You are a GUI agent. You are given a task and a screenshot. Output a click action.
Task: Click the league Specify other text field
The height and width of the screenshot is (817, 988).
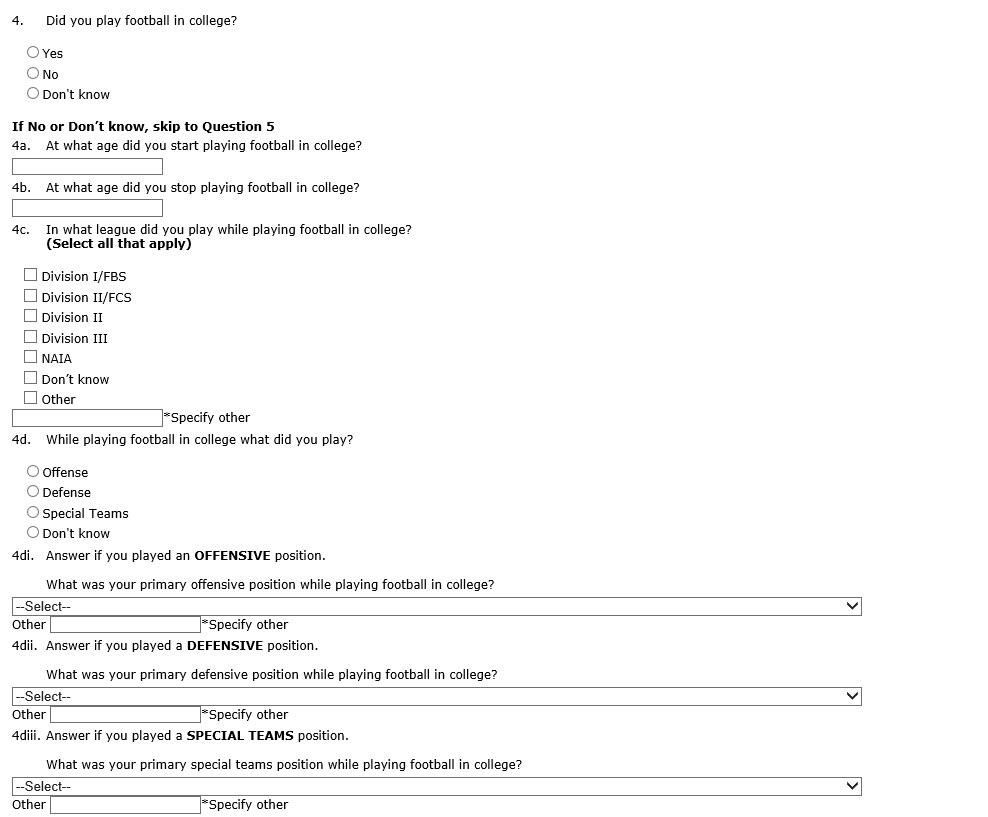tap(87, 418)
